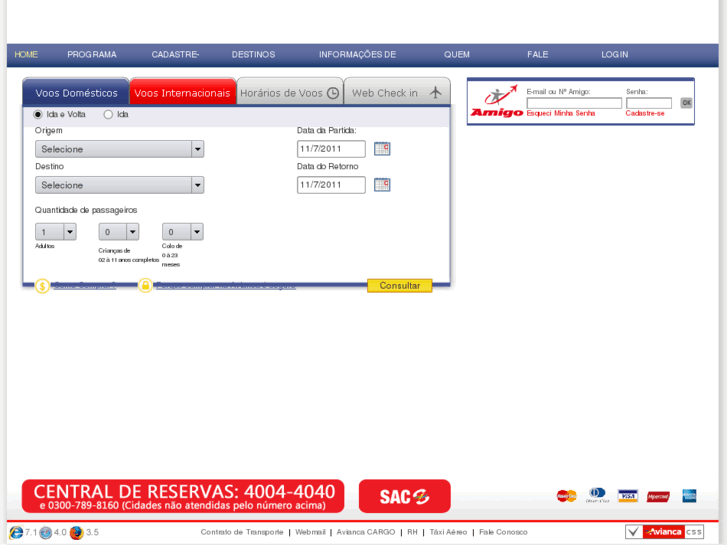Click the Visa payment icon
Screen dimensions: 727x545
point(628,496)
